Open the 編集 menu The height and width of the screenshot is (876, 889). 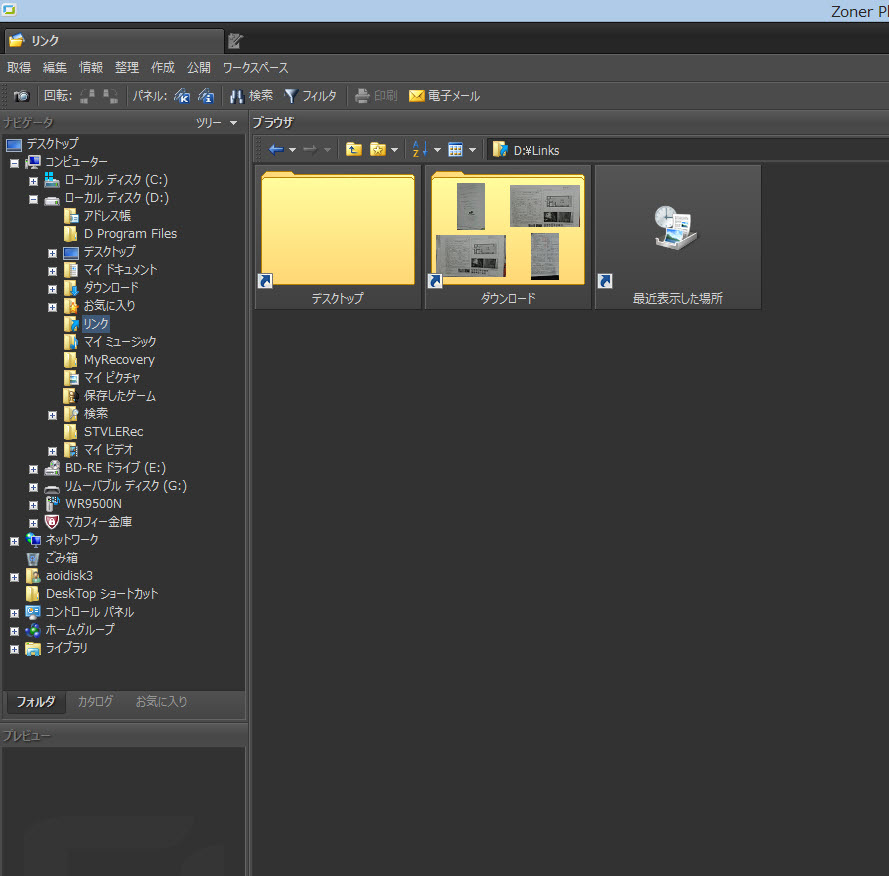[x=54, y=68]
